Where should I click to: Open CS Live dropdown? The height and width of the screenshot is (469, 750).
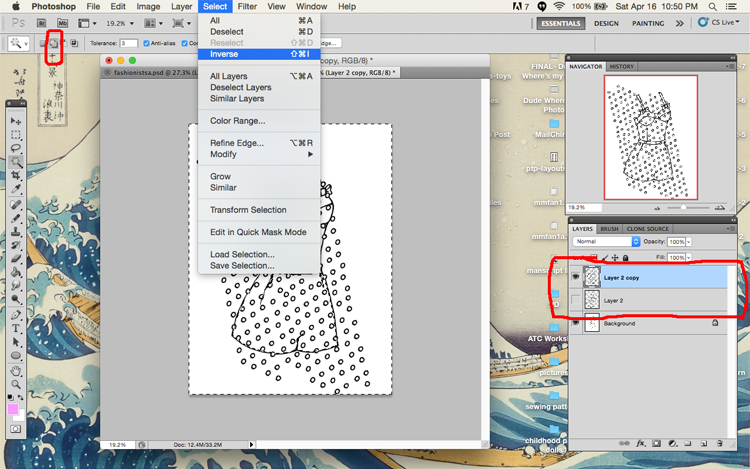click(x=719, y=22)
